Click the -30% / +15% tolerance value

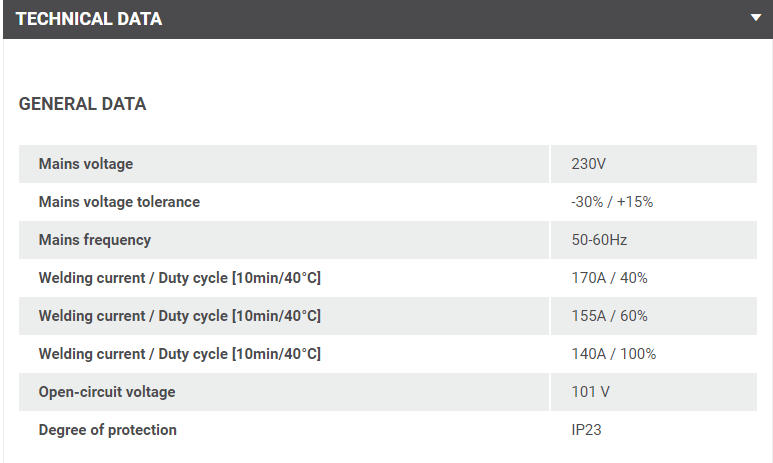612,202
